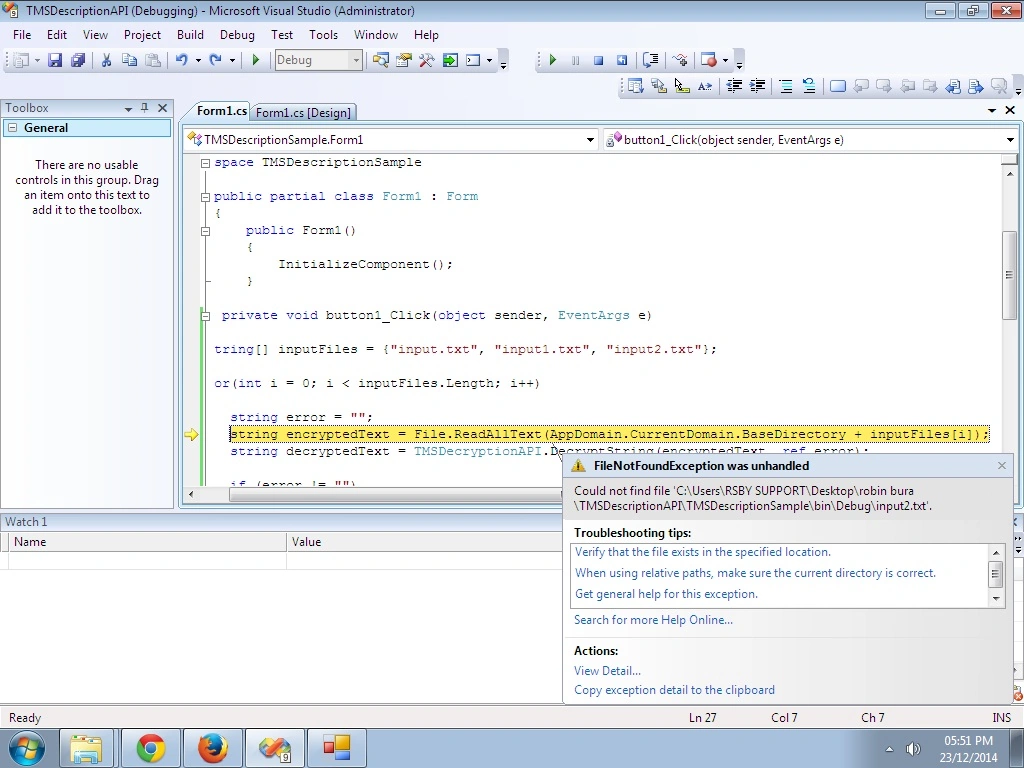Collapse the Form1 class outline region

(206, 197)
